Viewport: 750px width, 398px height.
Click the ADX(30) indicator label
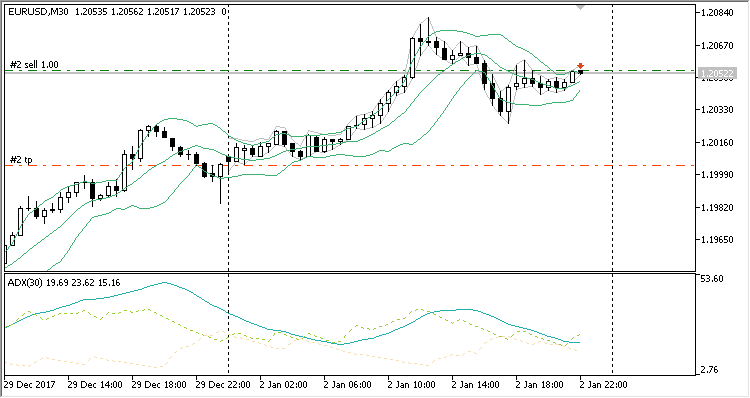[x=25, y=283]
